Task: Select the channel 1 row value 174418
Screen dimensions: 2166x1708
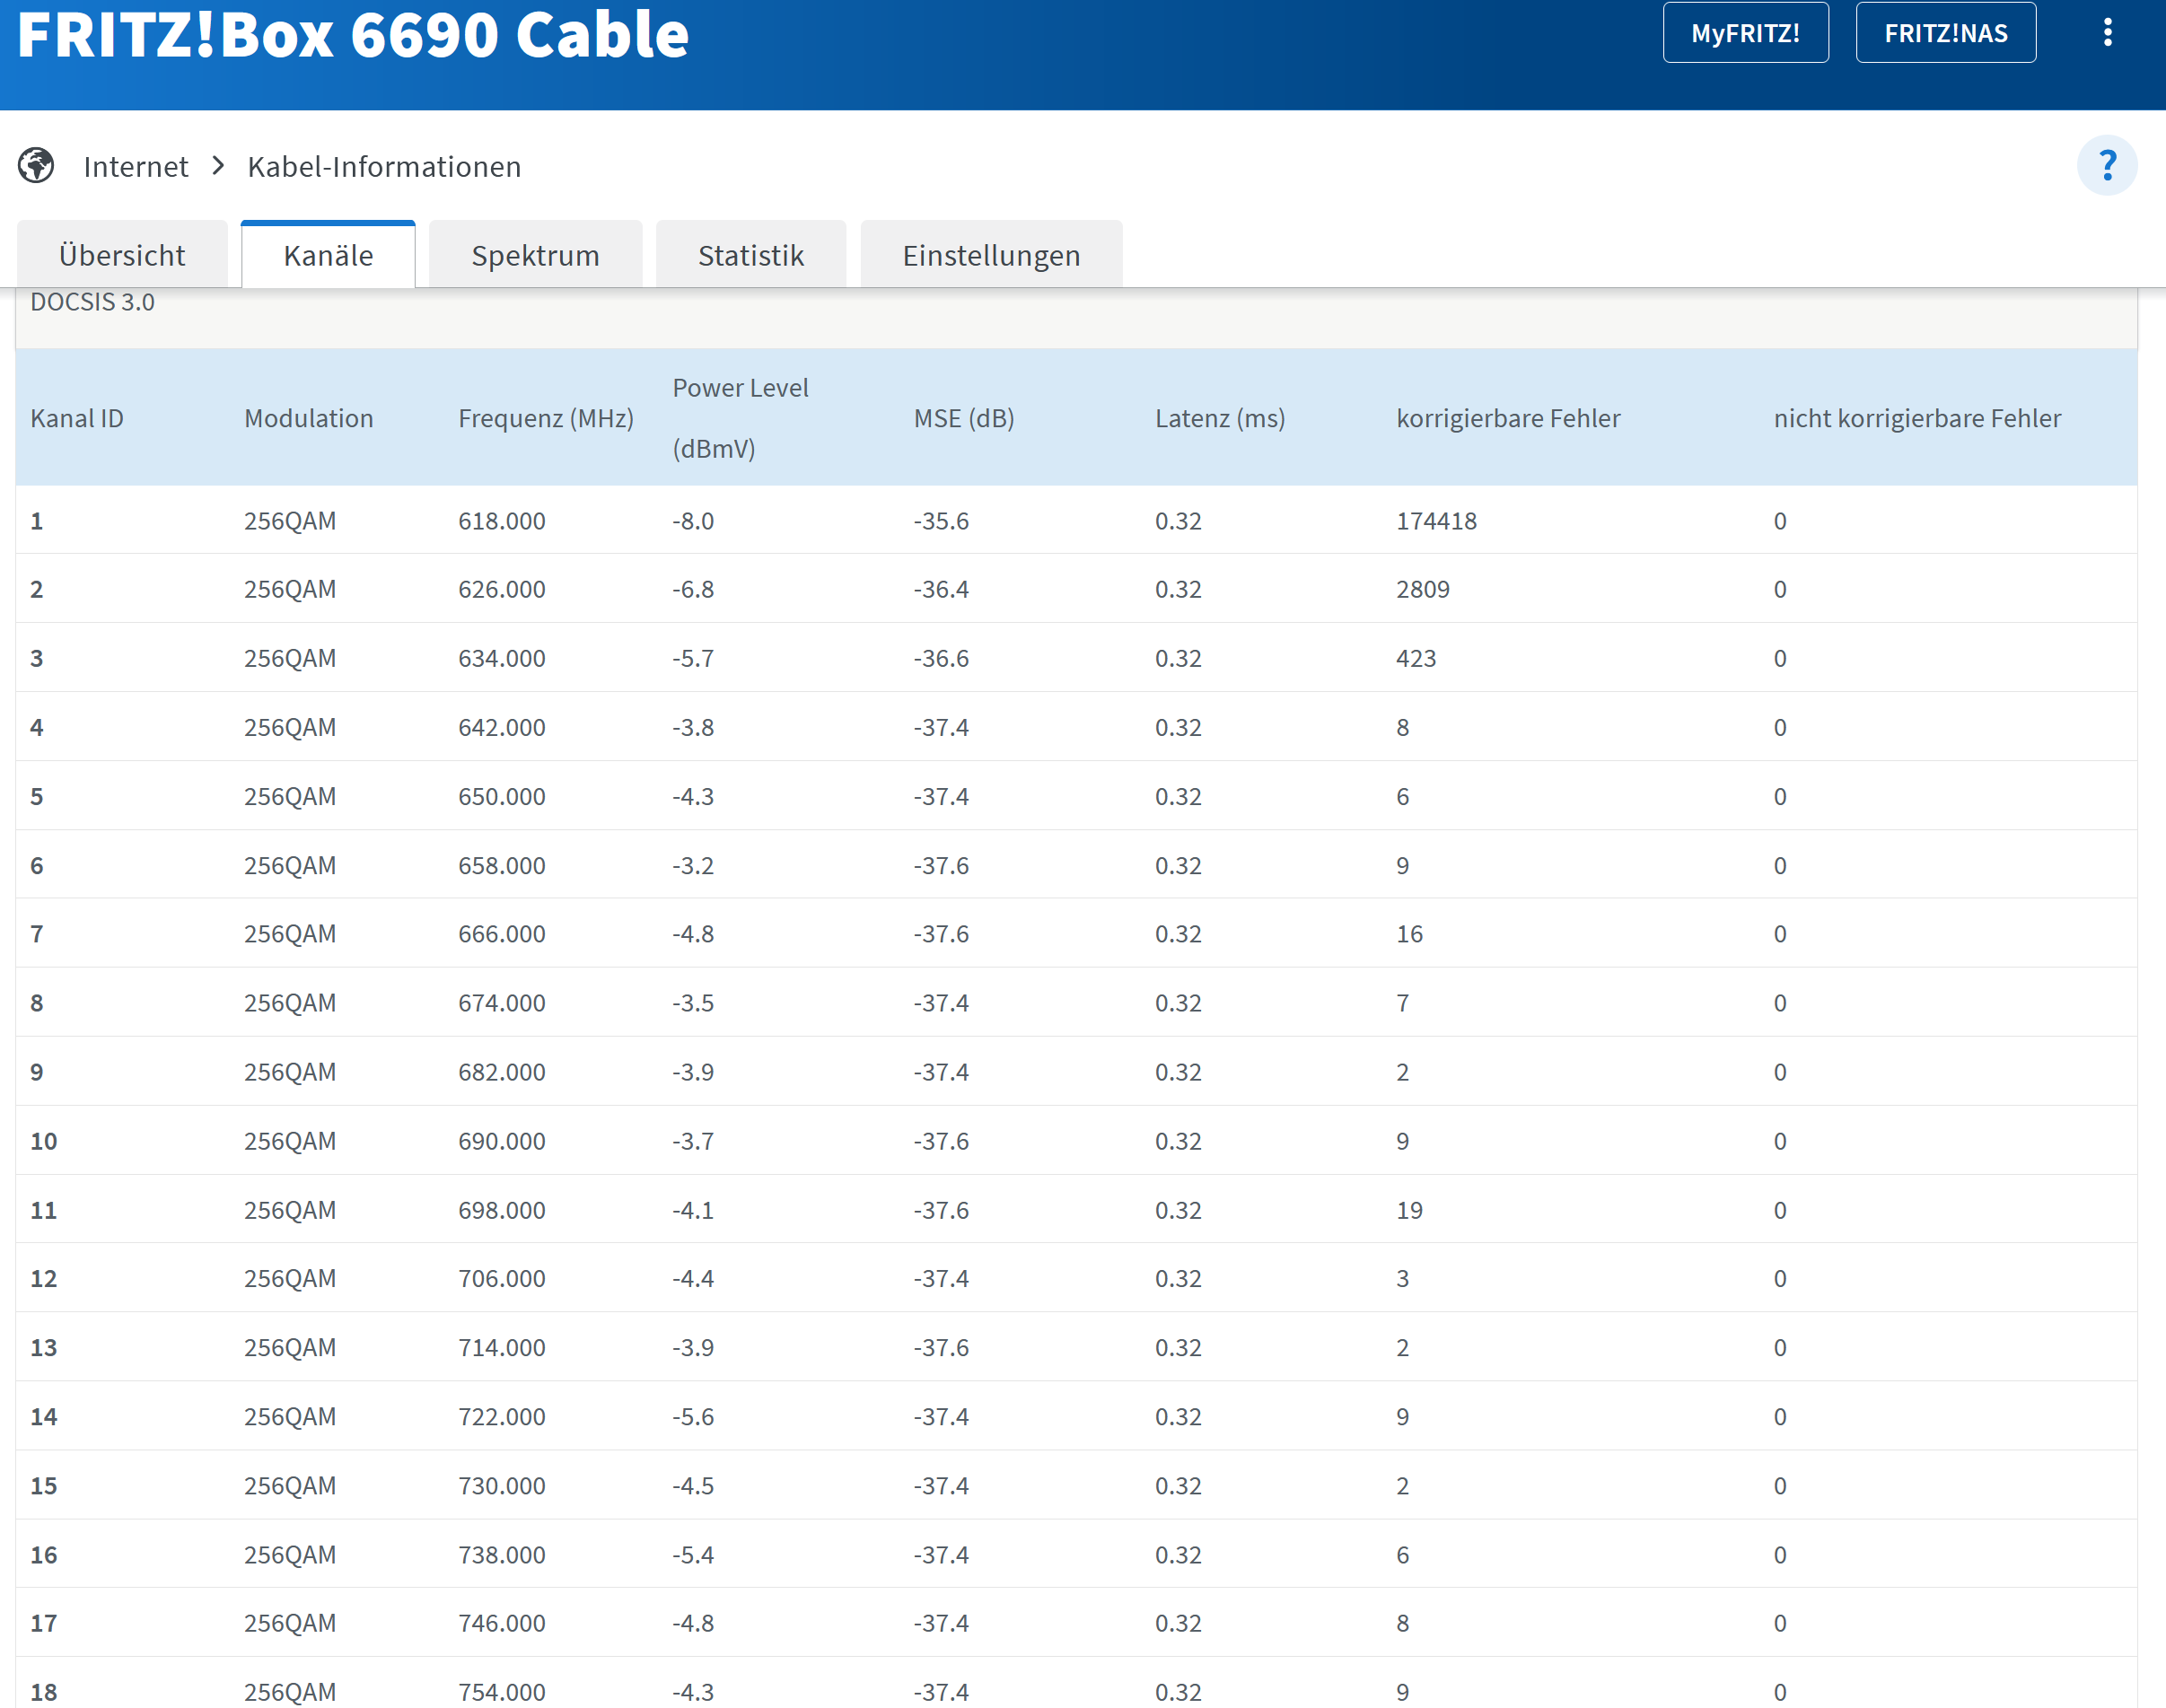Action: click(x=1436, y=521)
